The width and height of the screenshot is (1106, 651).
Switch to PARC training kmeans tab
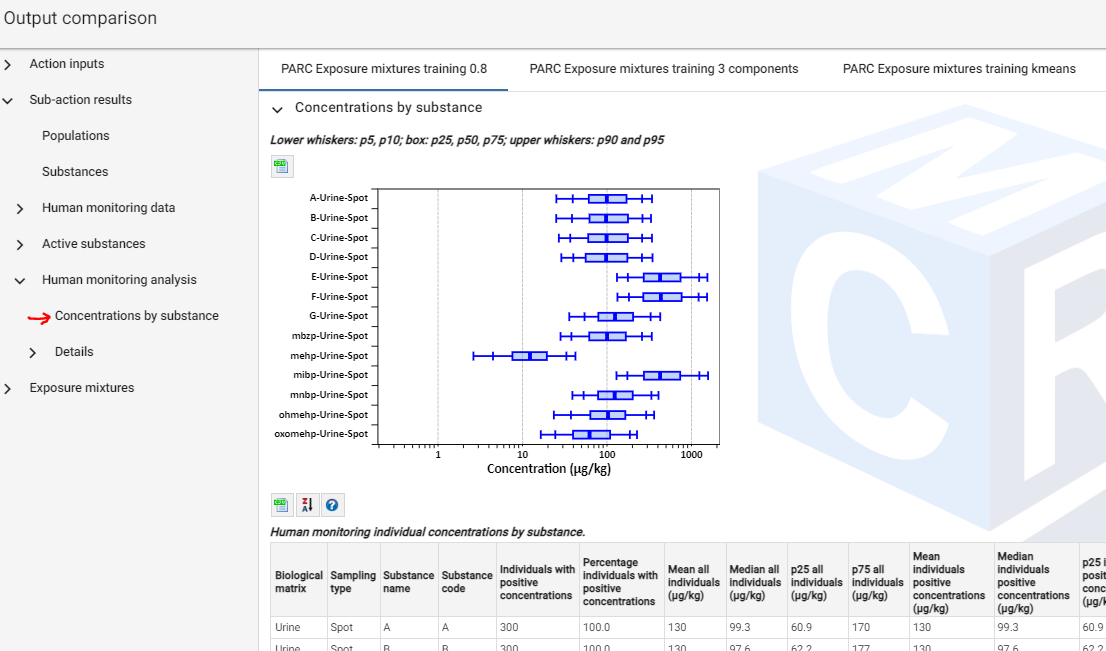click(959, 69)
